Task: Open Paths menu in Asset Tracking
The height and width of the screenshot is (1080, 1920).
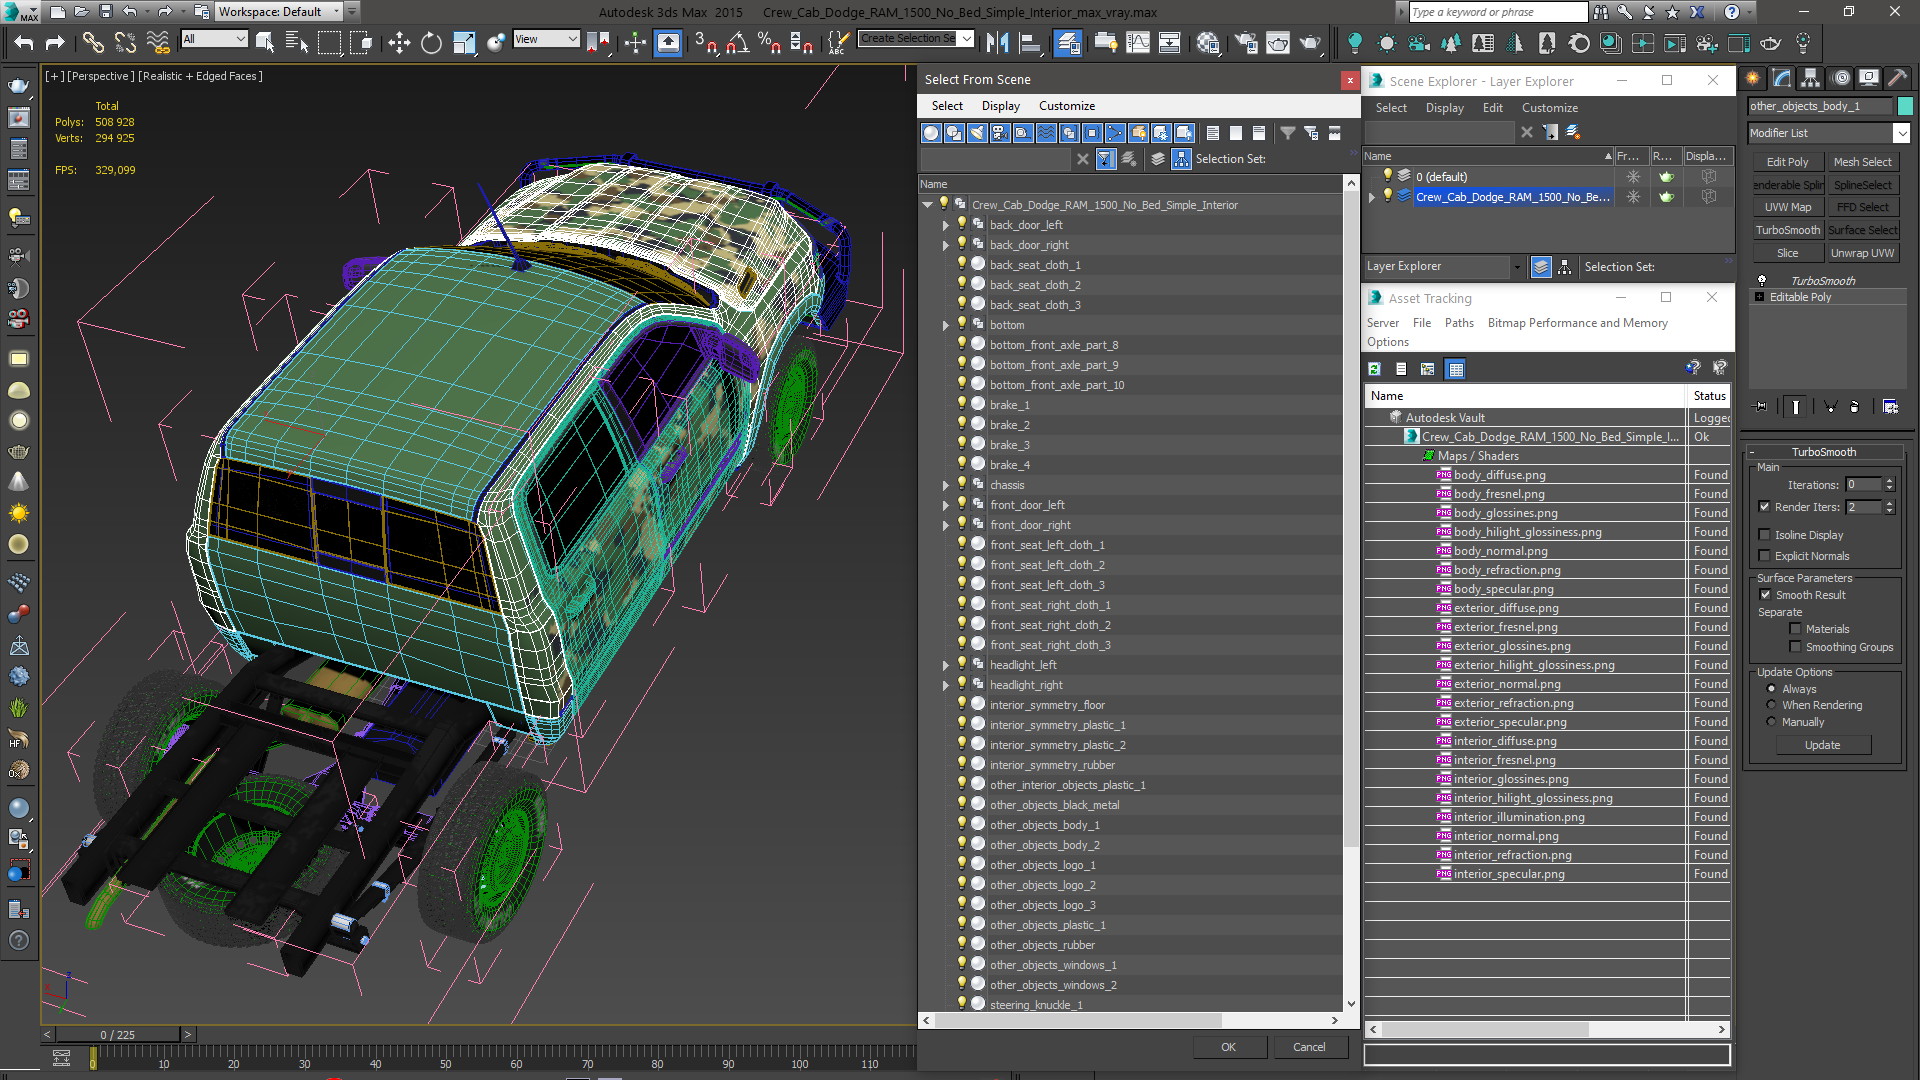Action: point(1459,323)
